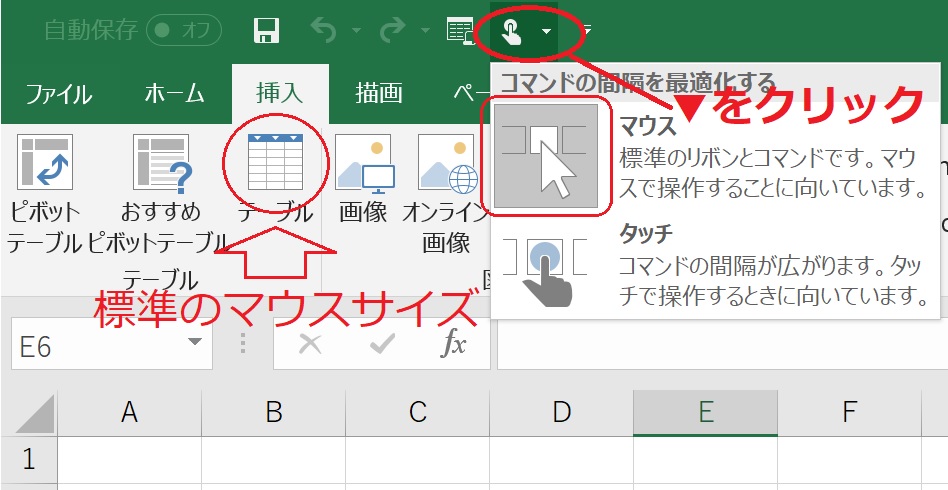
Task: Click cell C1 in the worksheet
Action: tap(418, 460)
